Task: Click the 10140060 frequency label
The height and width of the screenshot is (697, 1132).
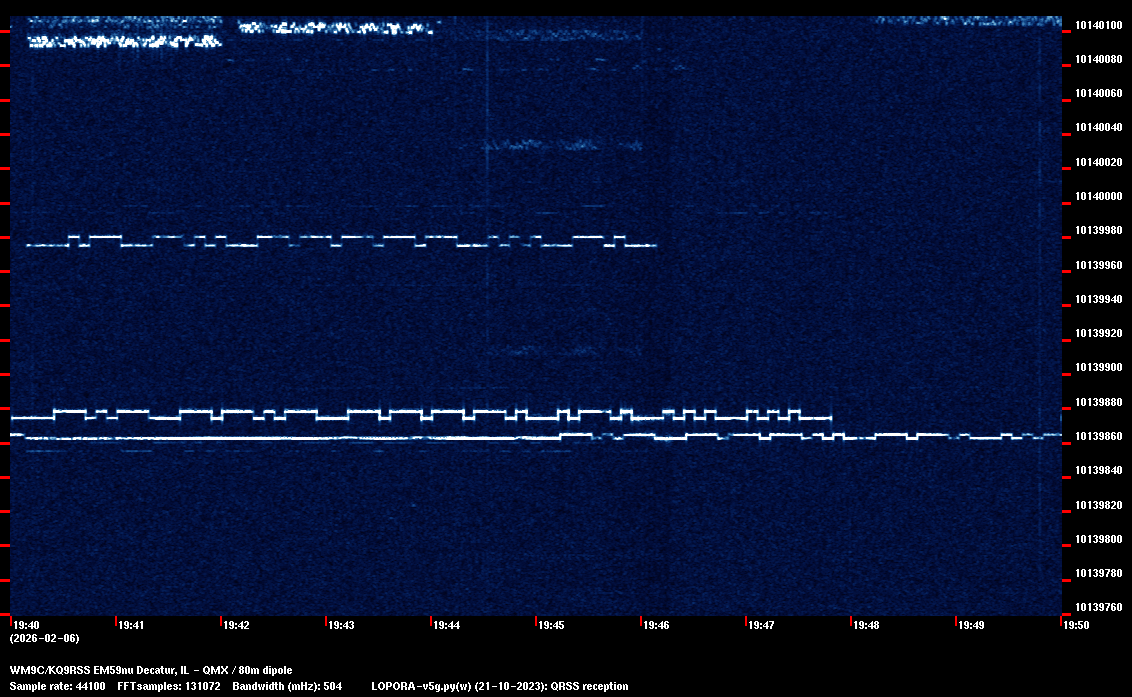Action: (1098, 93)
